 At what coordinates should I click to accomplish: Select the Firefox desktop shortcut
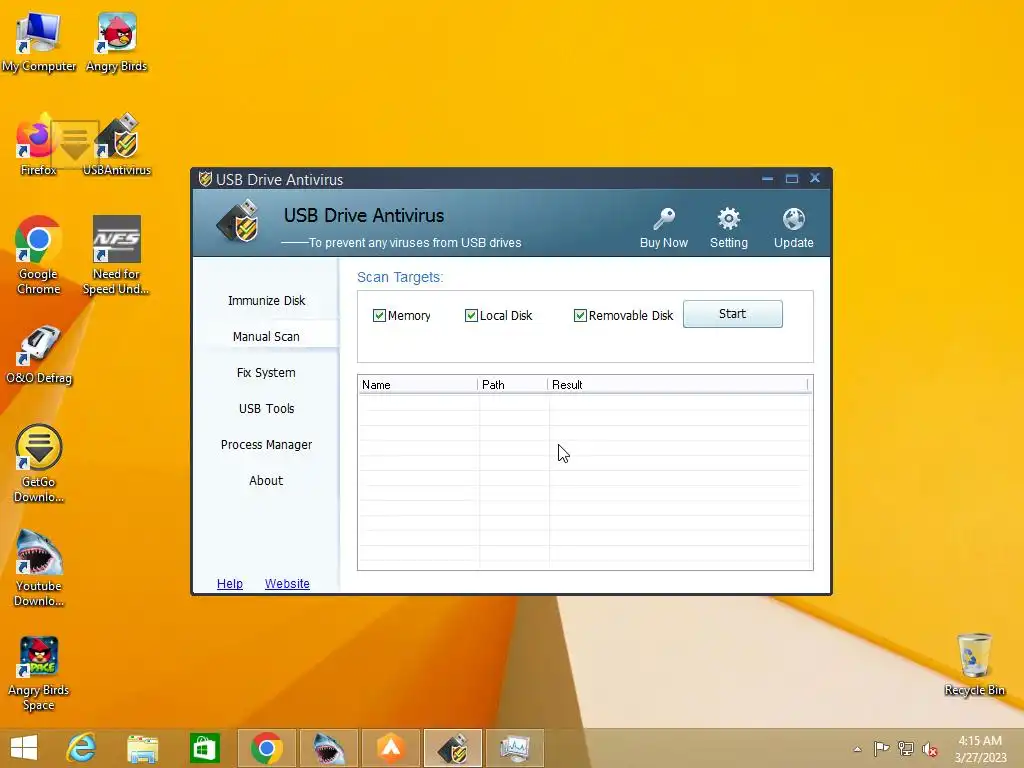(36, 145)
